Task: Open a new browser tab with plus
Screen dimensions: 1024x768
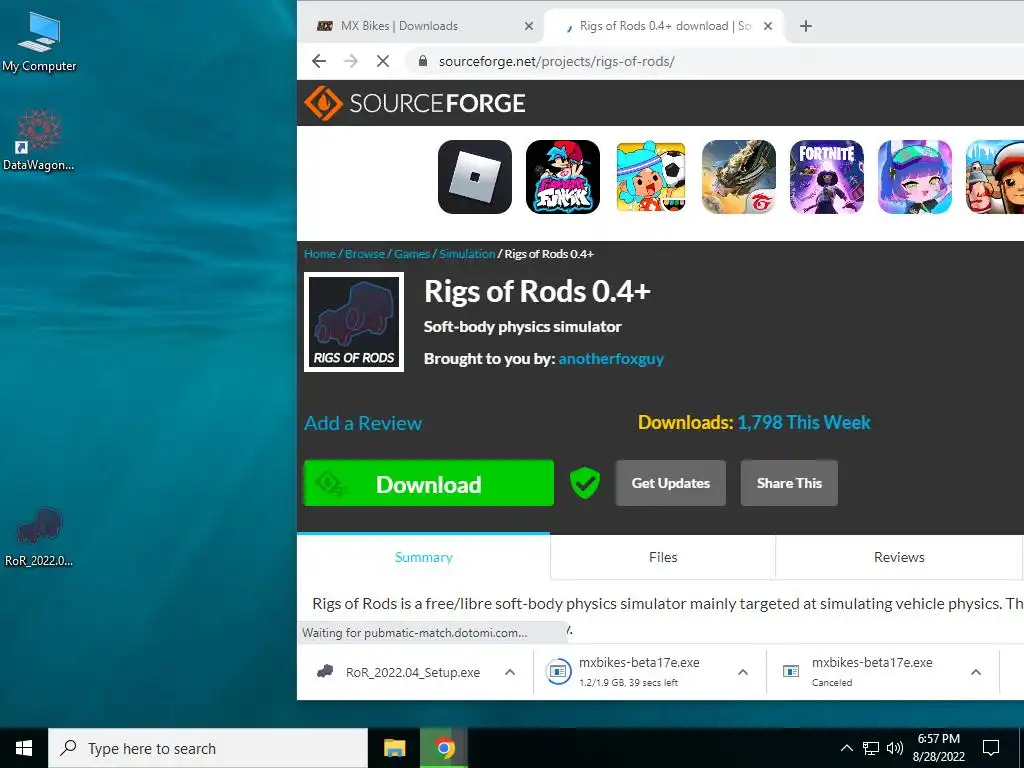Action: (806, 26)
